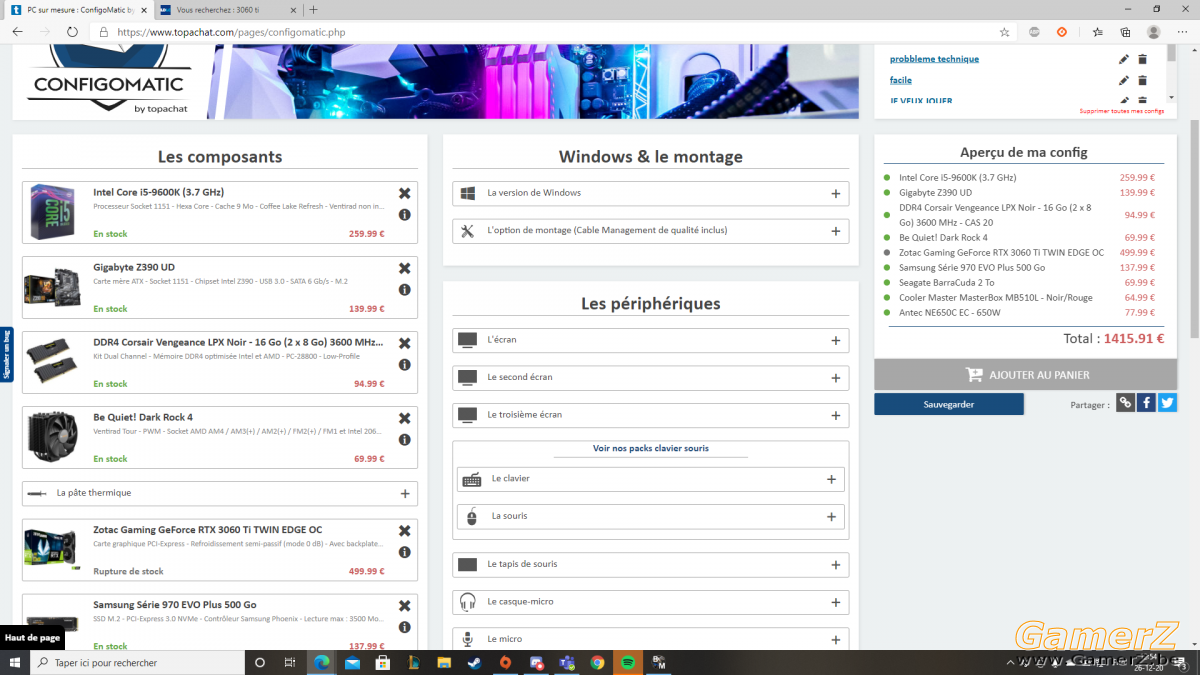Open Google Chrome from the taskbar
Image resolution: width=1200 pixels, height=675 pixels.
tap(597, 662)
